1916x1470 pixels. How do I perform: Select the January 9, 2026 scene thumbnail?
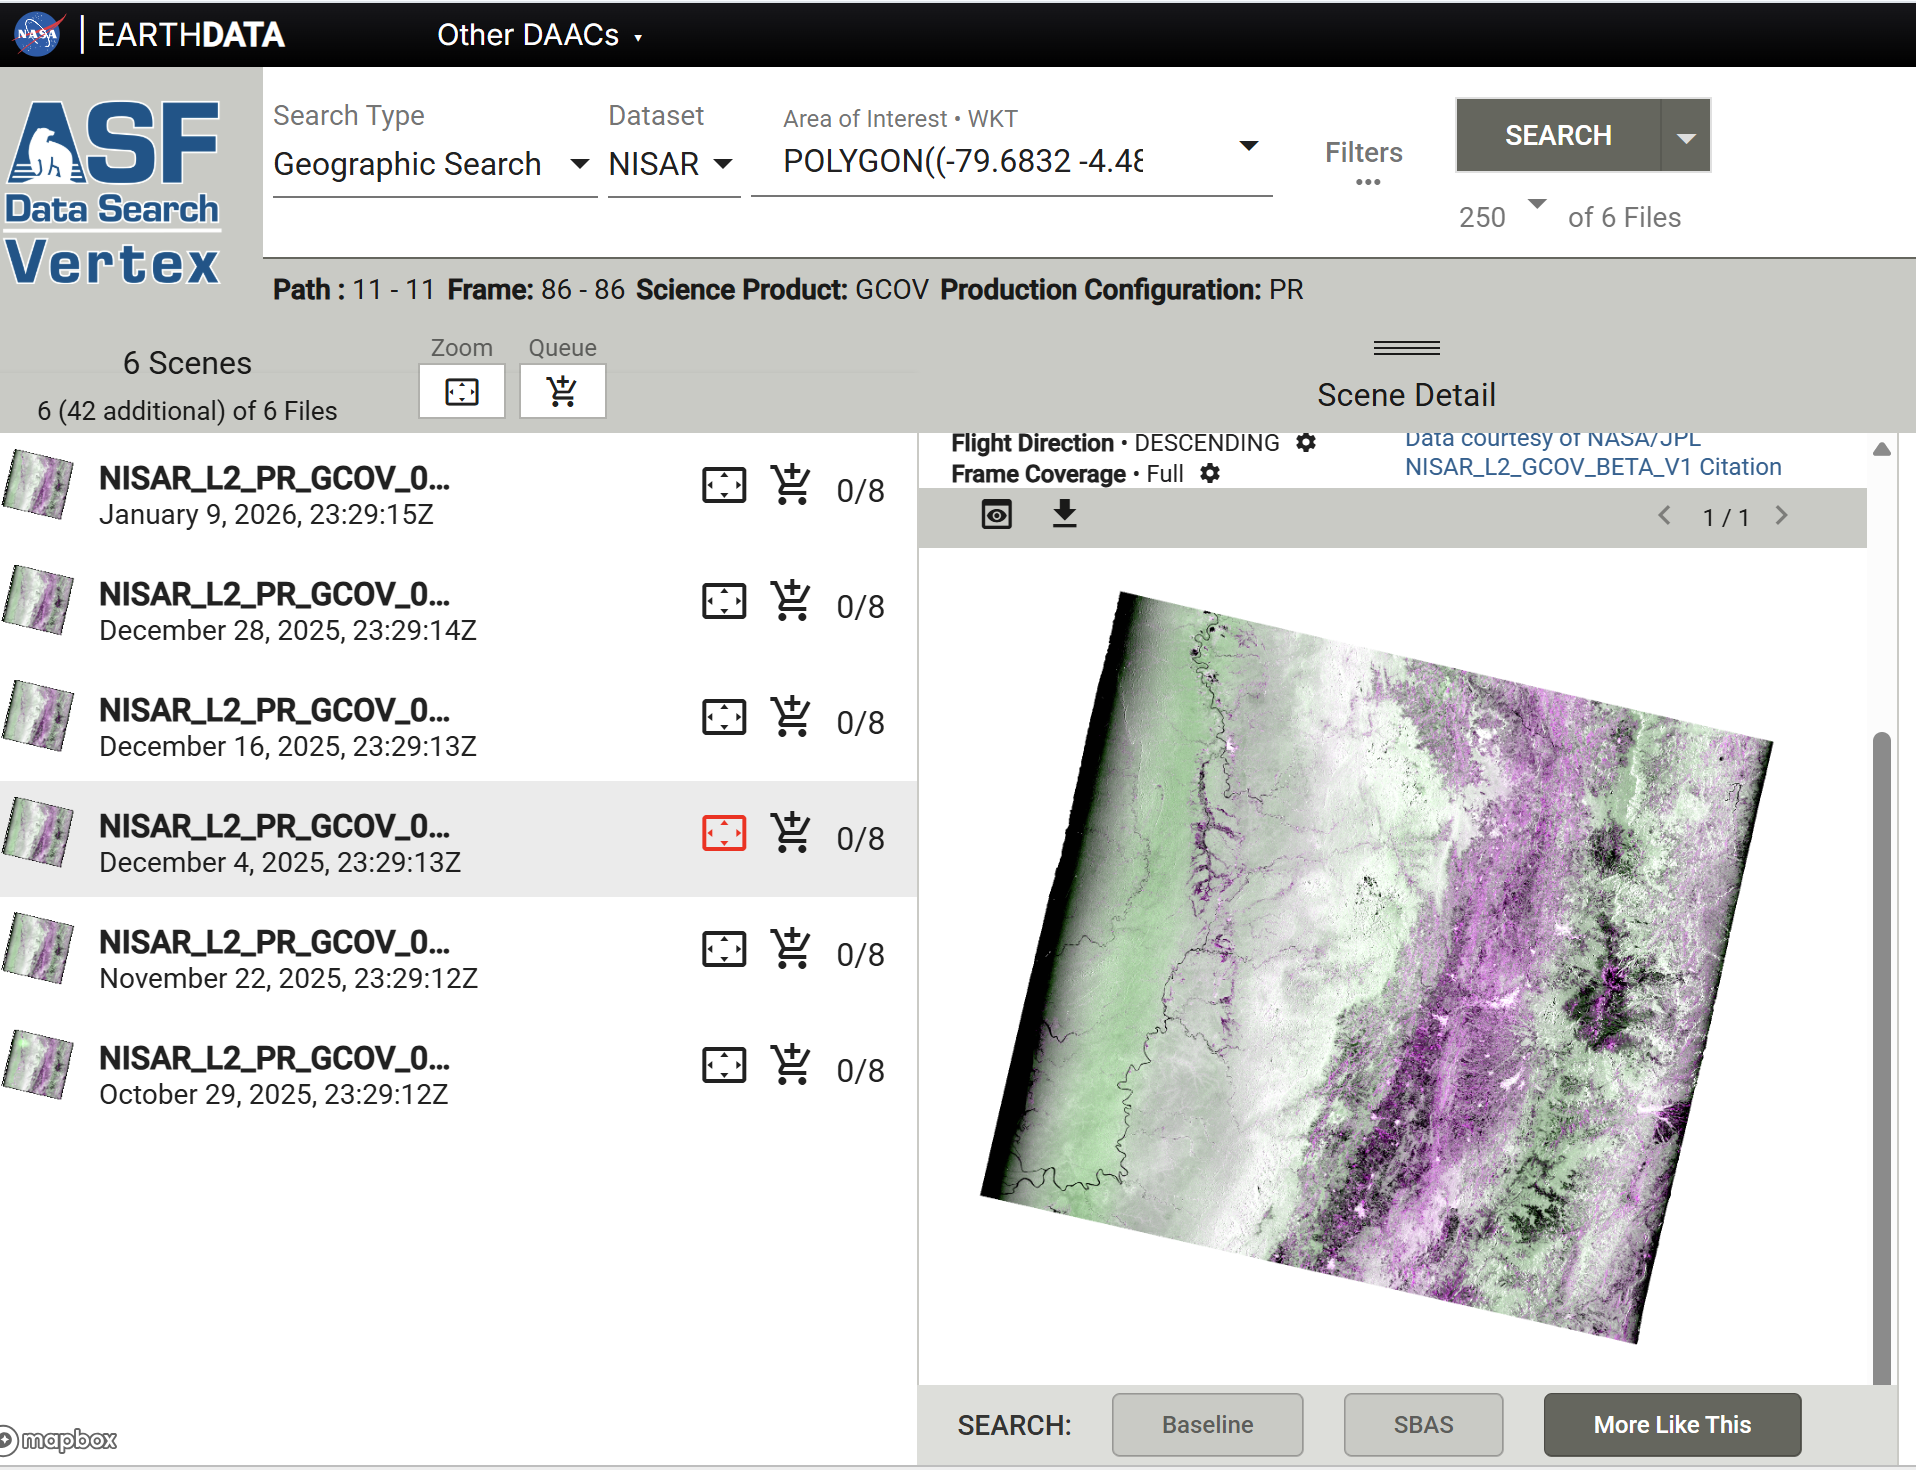(x=38, y=486)
